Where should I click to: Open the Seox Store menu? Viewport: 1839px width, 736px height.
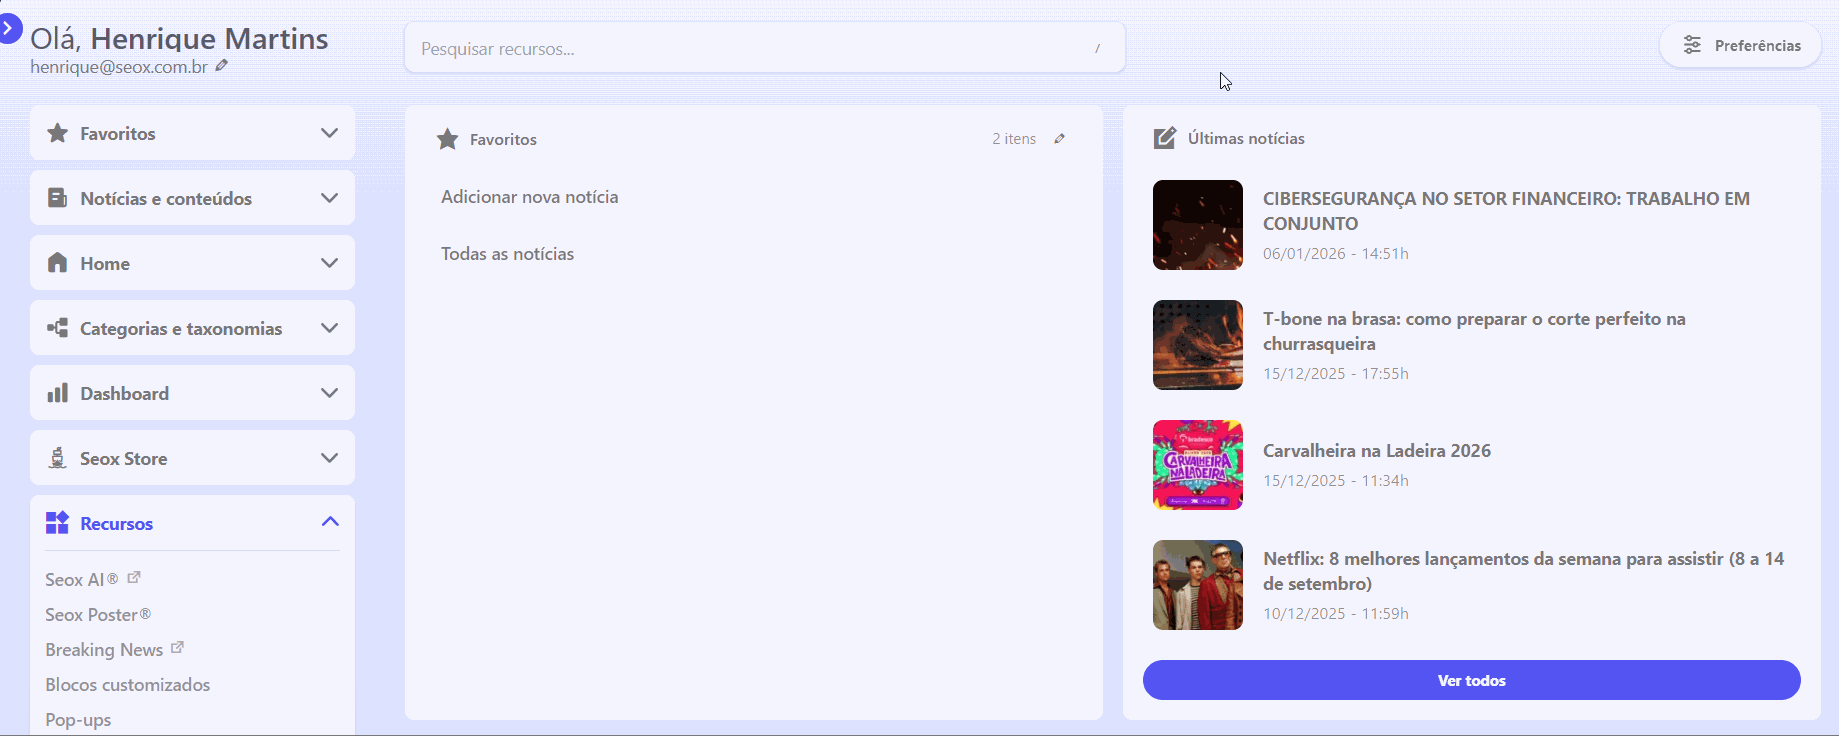[x=329, y=458]
